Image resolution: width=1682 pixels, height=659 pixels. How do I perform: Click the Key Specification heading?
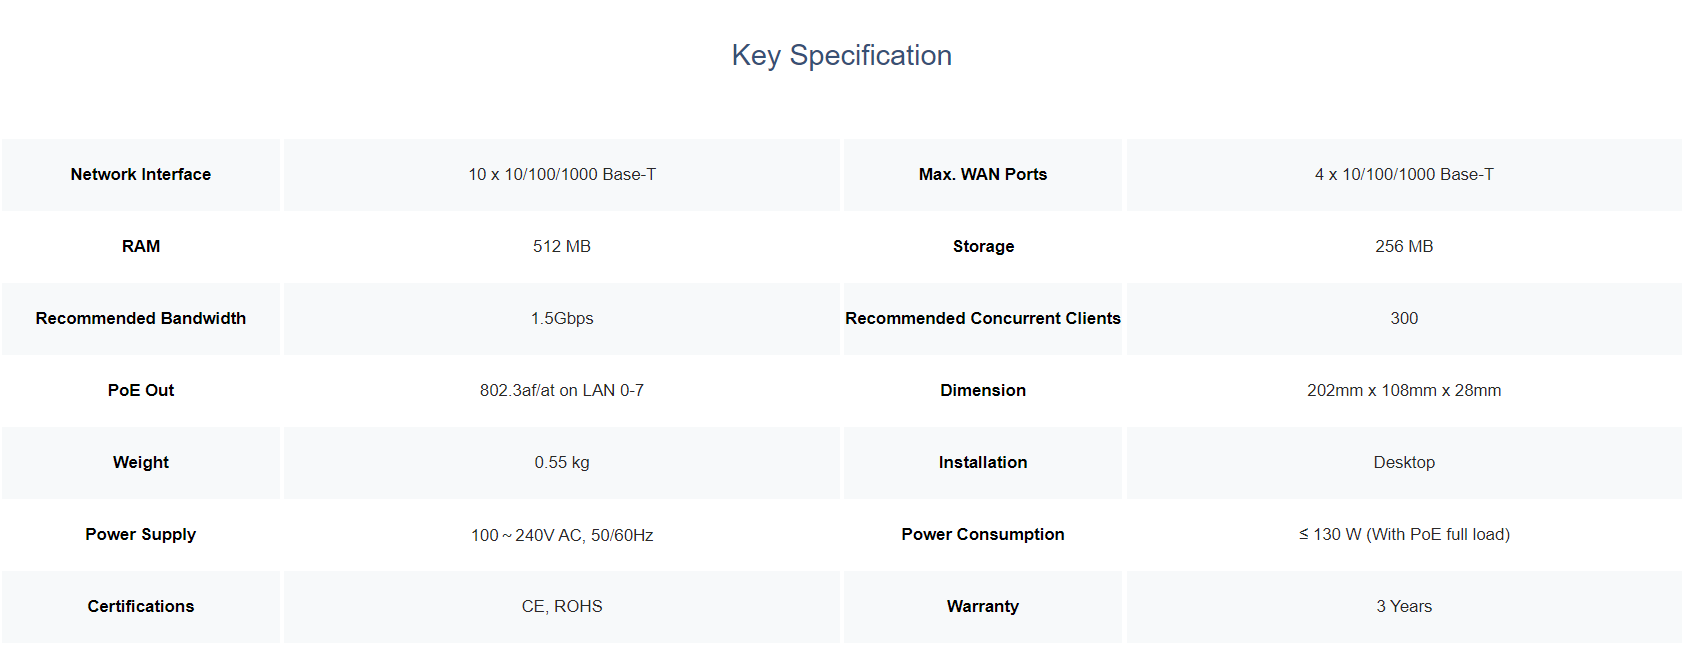(841, 55)
